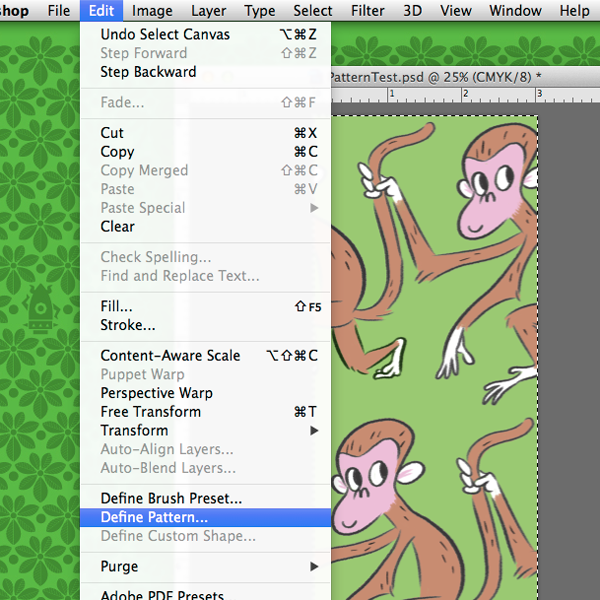Choose Cut from Edit menu
The height and width of the screenshot is (600, 600).
[205, 133]
